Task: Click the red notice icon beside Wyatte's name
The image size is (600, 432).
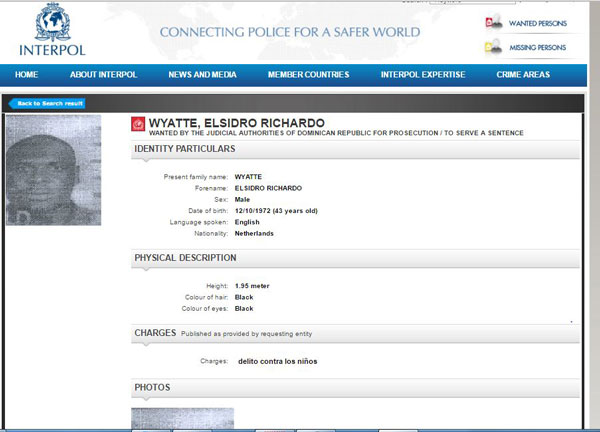Action: pos(138,124)
